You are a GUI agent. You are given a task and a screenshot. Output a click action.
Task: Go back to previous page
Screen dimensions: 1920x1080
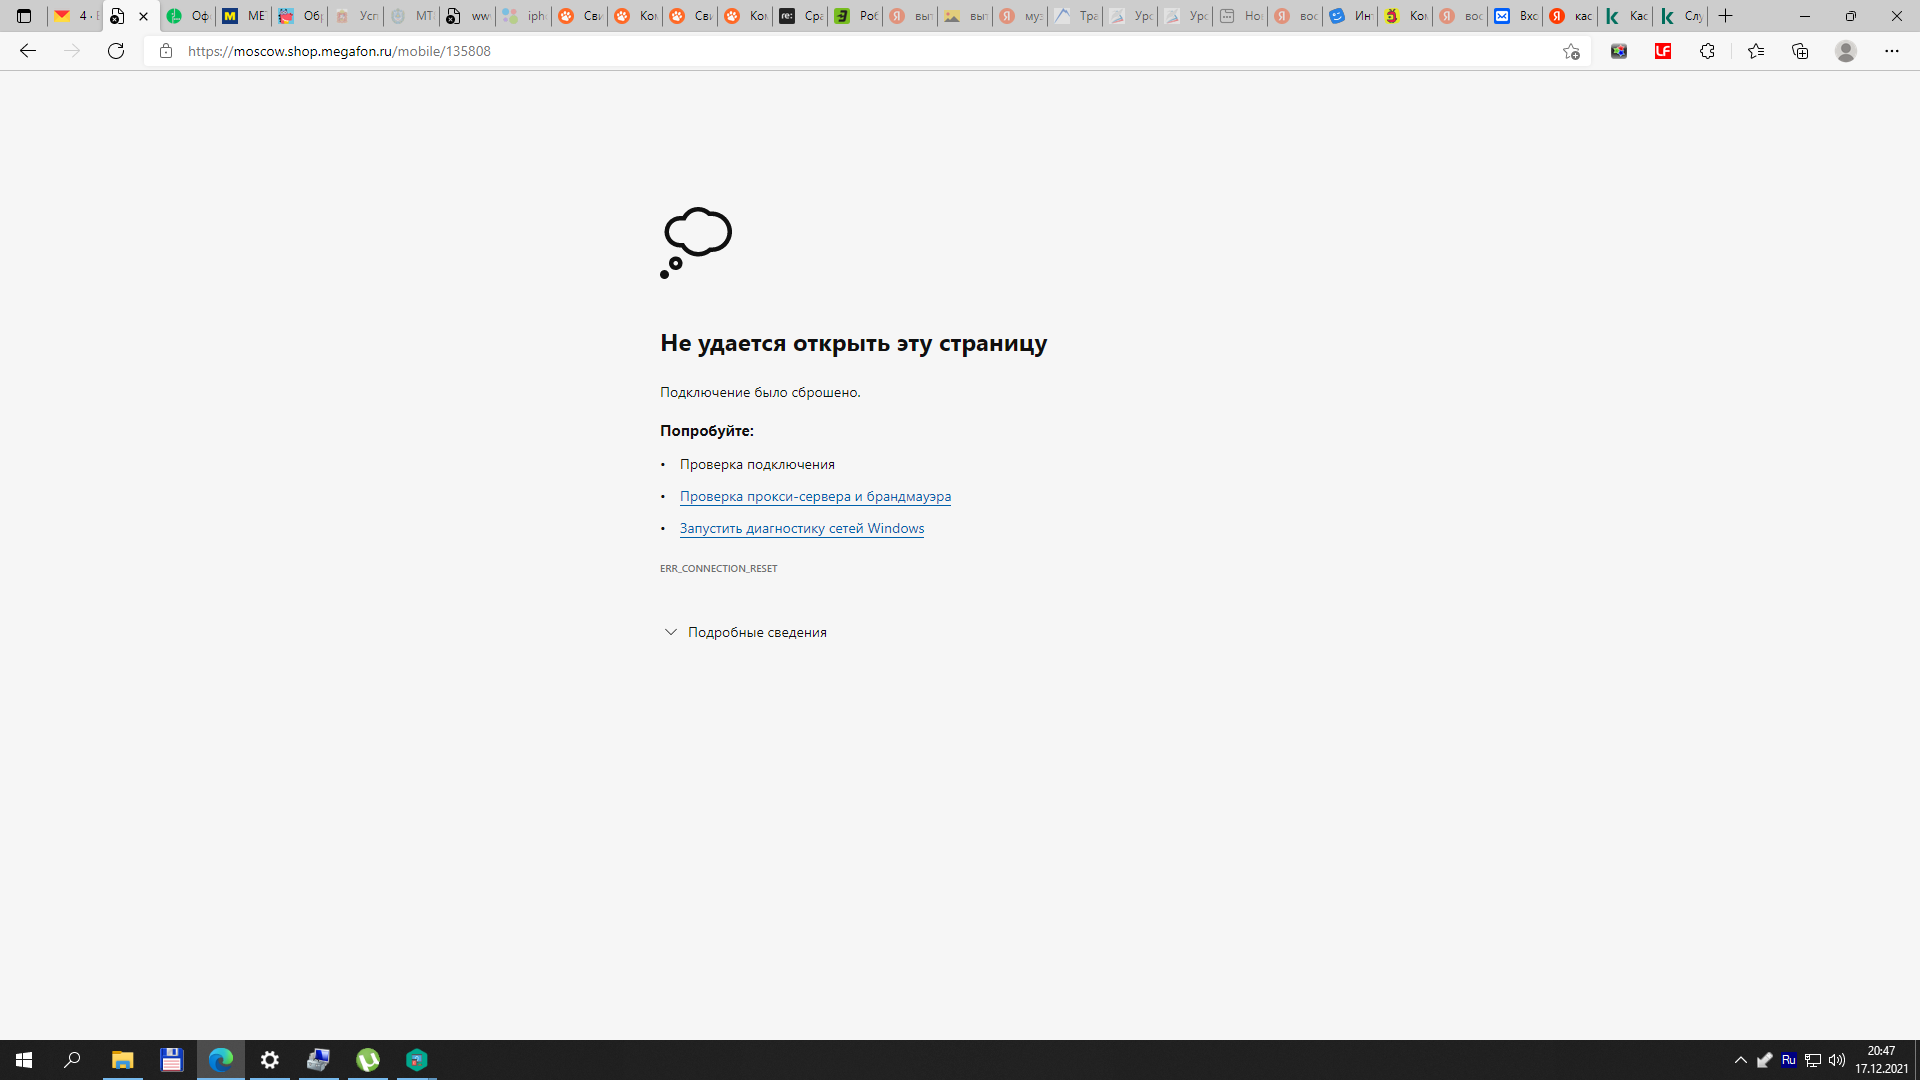click(28, 51)
